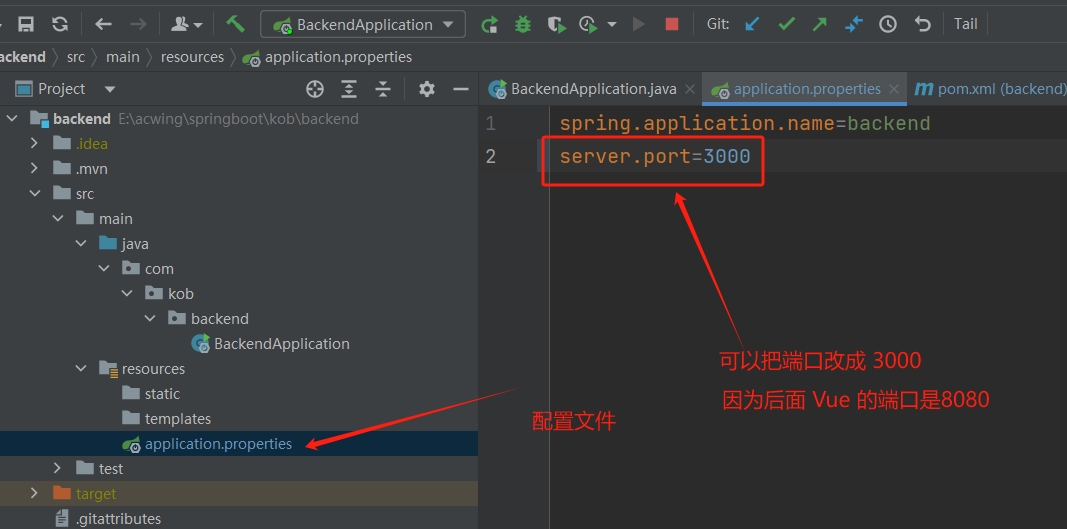Click the Git Commit checkmark icon
Screen dimensions: 1067x529
point(786,24)
